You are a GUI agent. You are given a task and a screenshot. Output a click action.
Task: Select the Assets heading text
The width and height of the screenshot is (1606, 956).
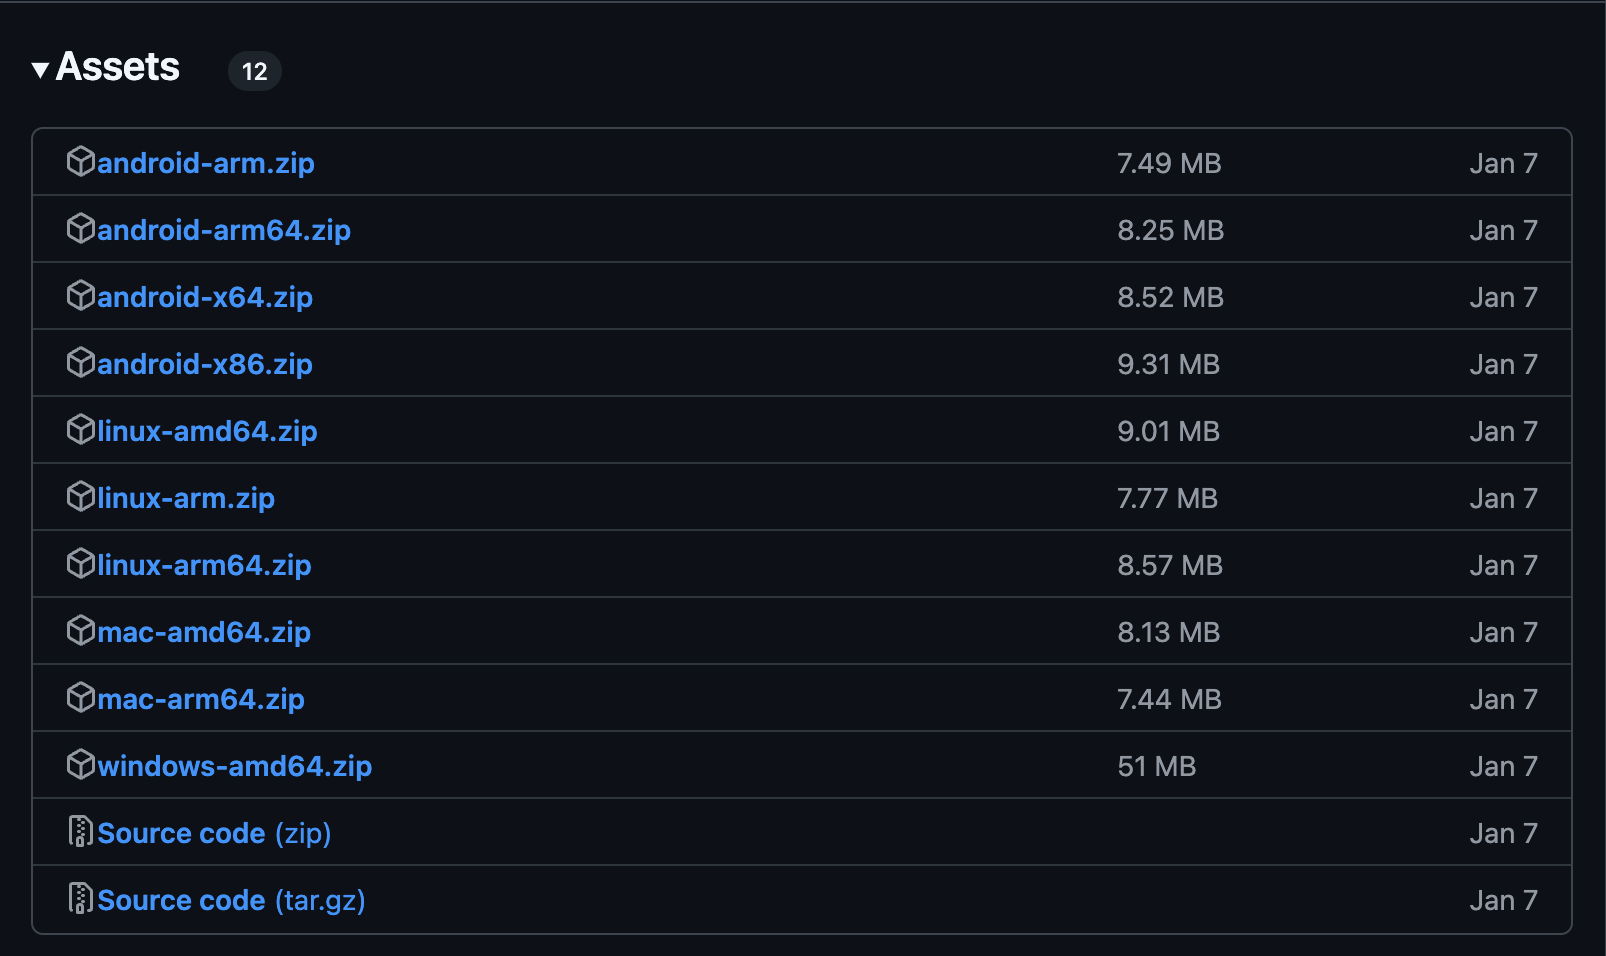click(119, 68)
